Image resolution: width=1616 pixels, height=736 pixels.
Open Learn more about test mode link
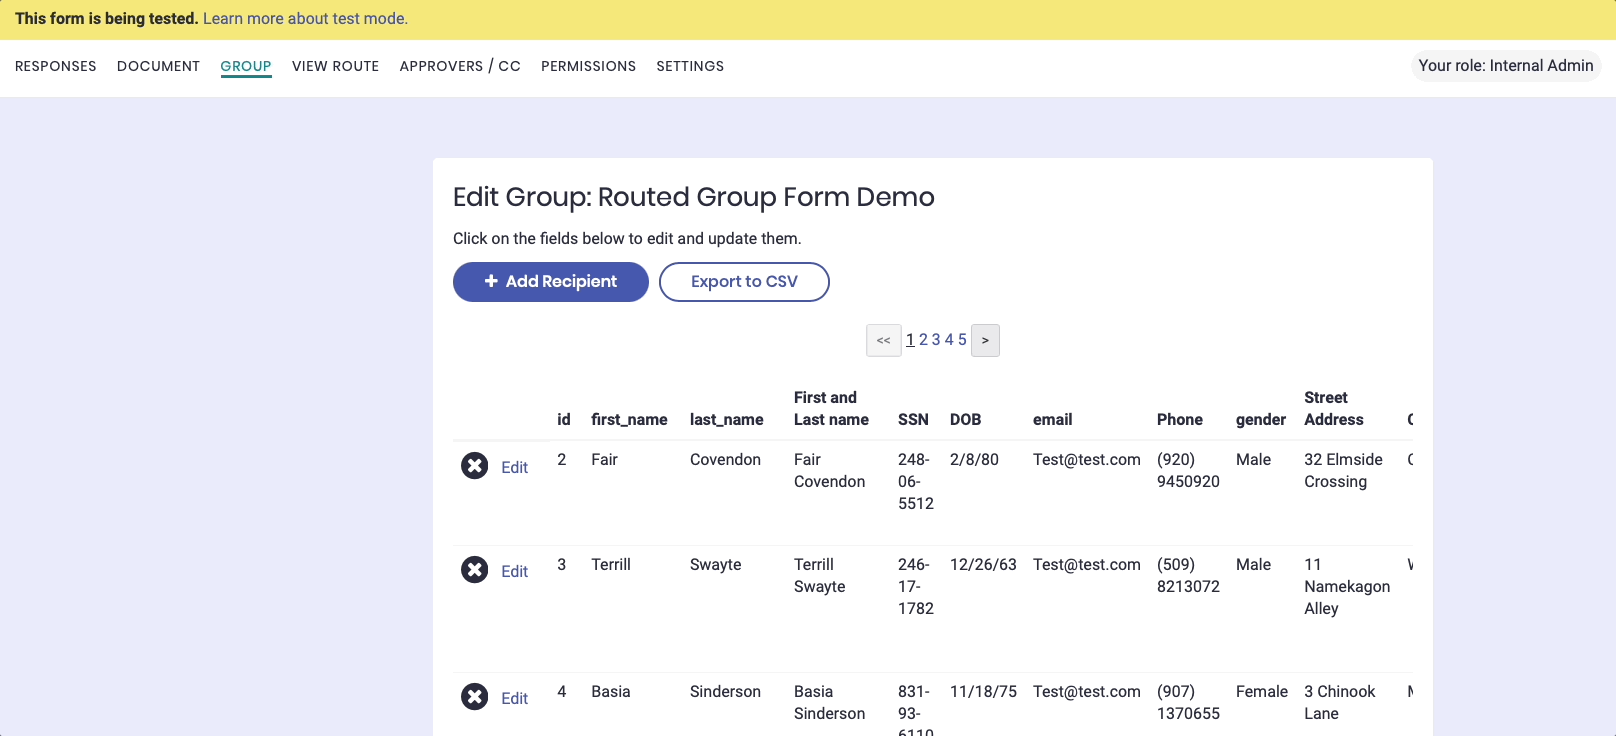tap(305, 18)
